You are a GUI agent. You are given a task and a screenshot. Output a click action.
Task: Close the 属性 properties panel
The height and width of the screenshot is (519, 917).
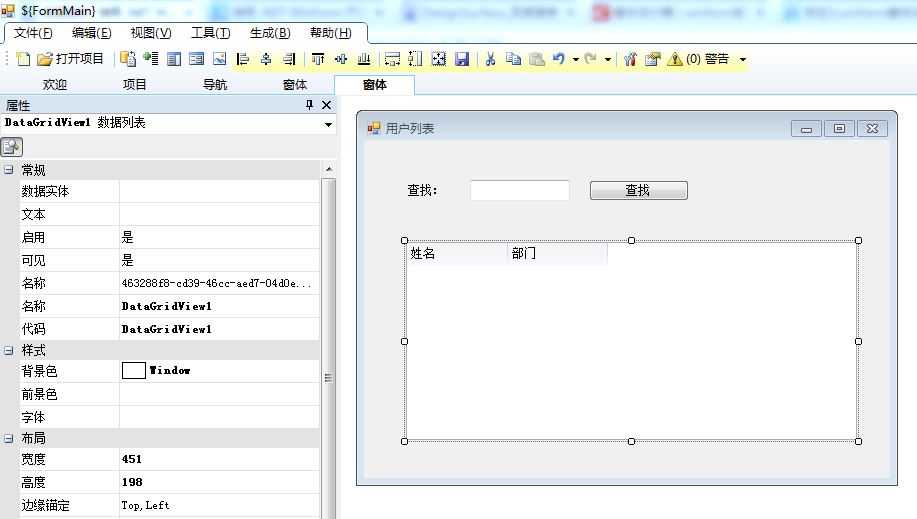tap(326, 105)
